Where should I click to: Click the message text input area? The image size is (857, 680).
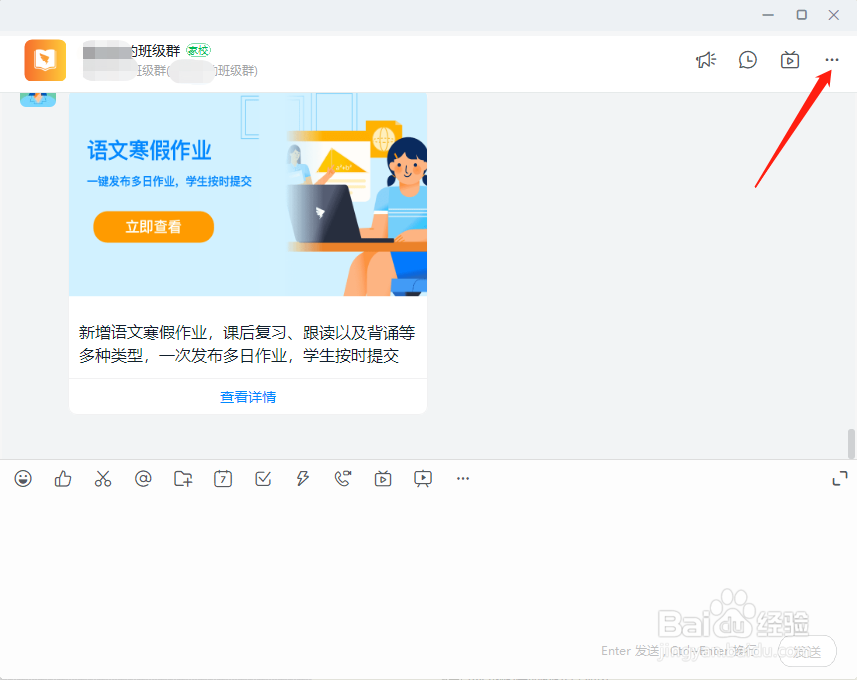(428, 563)
